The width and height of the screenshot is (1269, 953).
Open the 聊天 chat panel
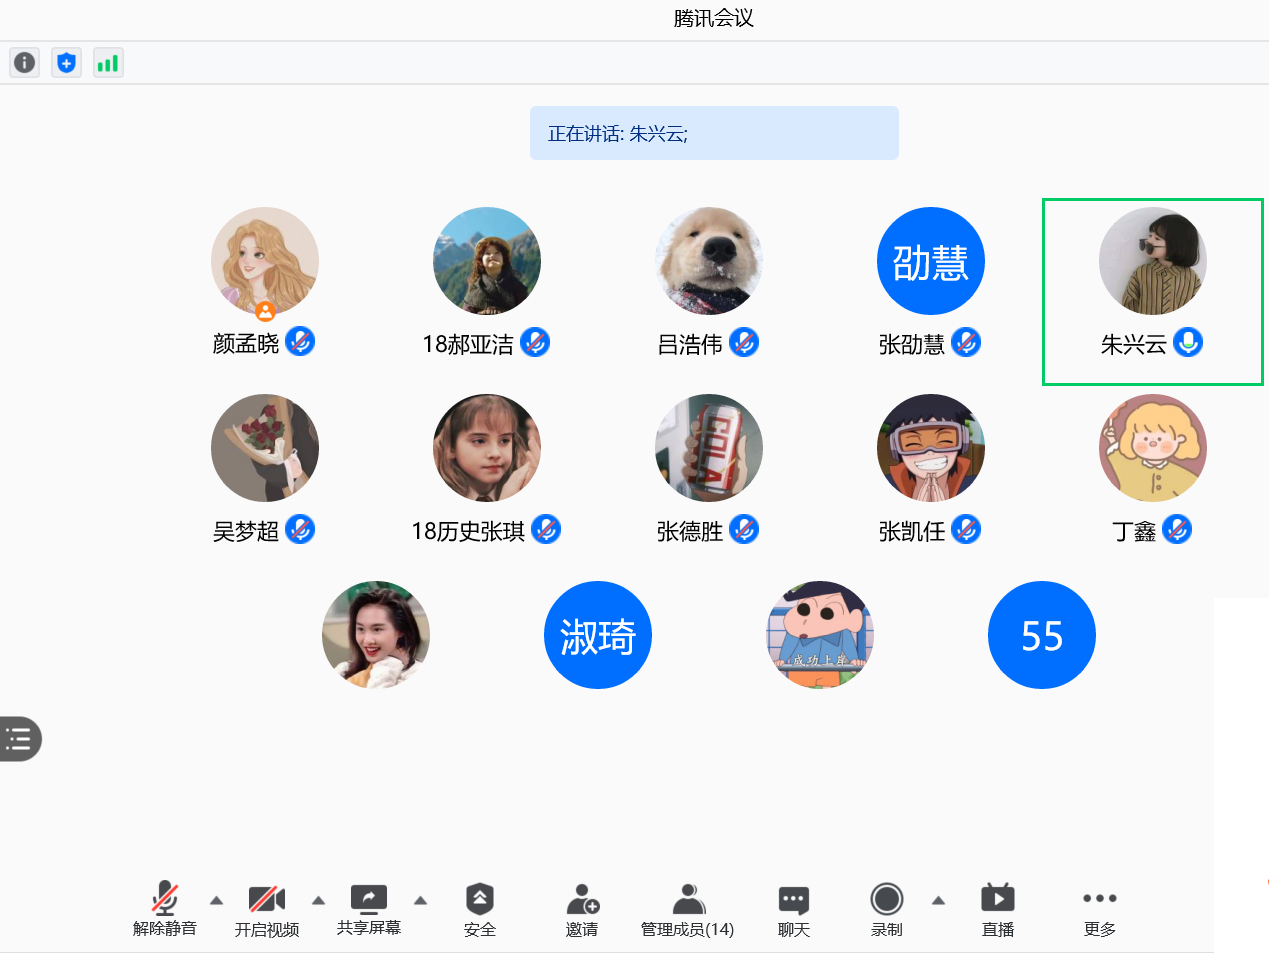794,909
